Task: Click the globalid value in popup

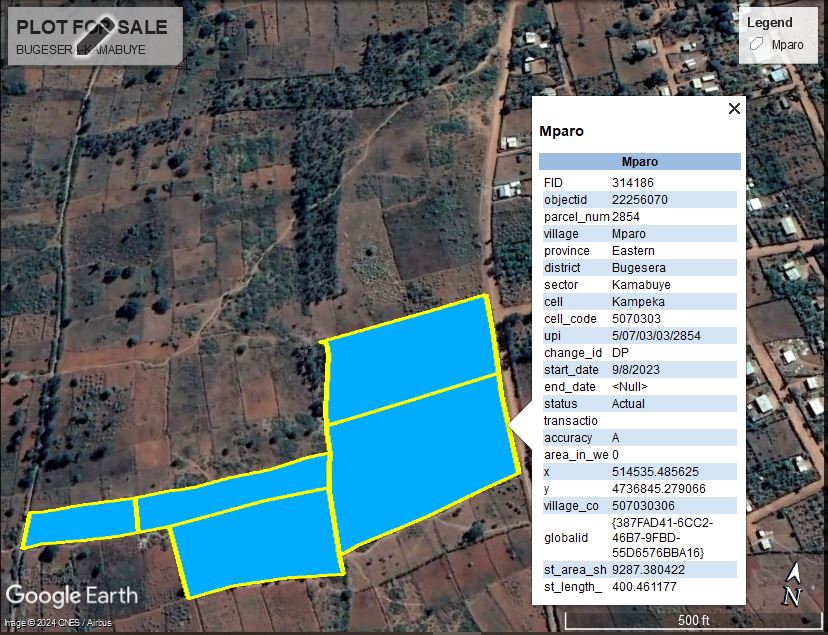Action: pos(661,538)
